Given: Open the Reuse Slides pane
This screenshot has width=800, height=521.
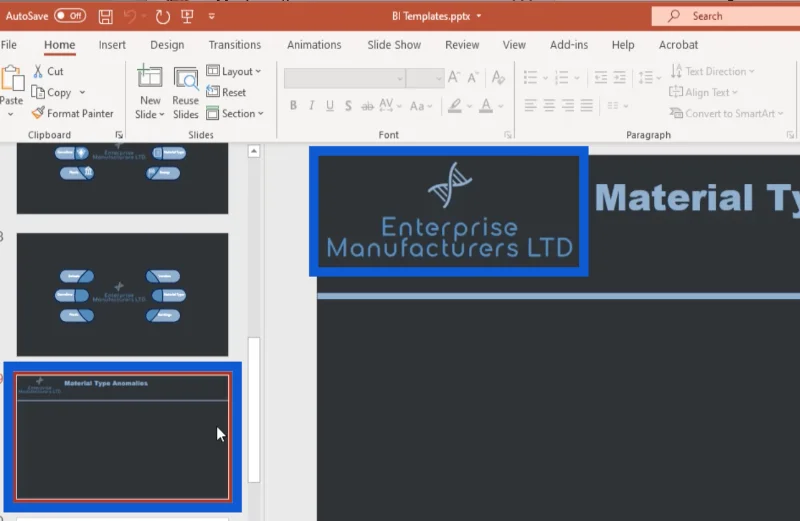Looking at the screenshot, I should (x=185, y=93).
